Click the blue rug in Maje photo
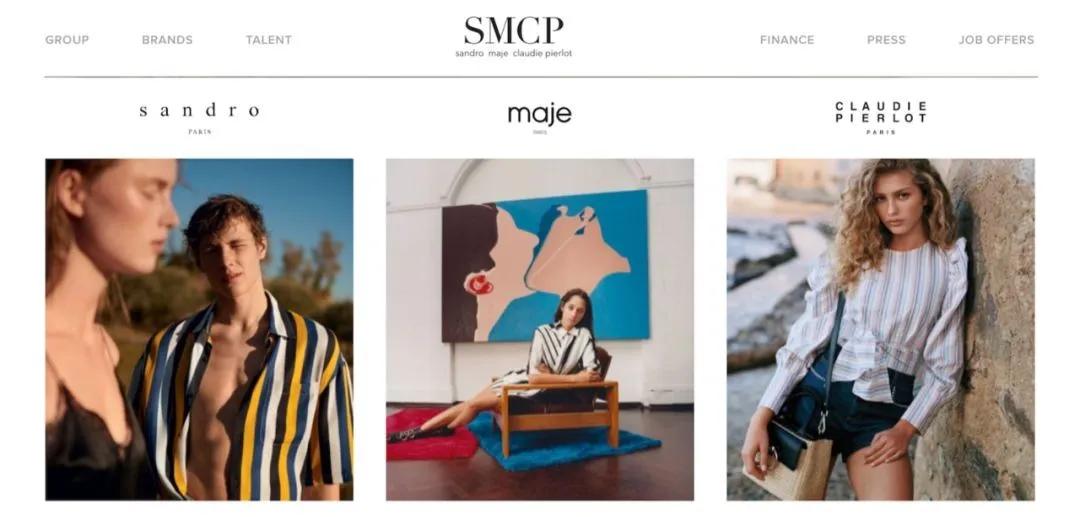 click(563, 441)
